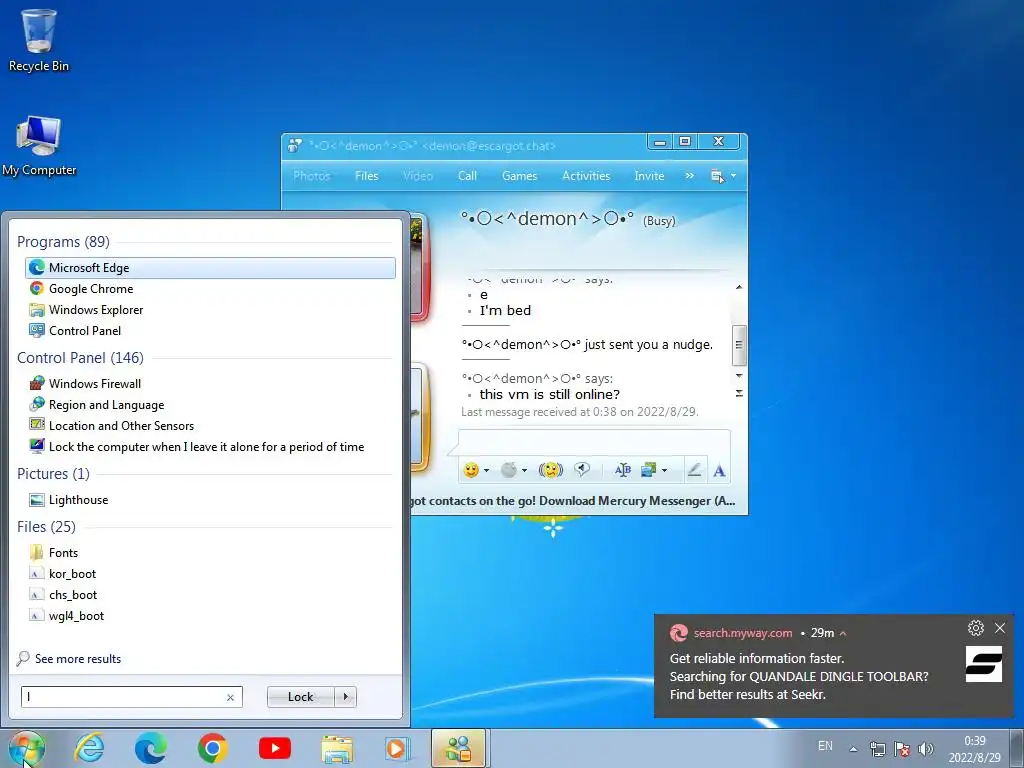Clear the Start menu search box
Image resolution: width=1024 pixels, height=768 pixels.
(231, 697)
